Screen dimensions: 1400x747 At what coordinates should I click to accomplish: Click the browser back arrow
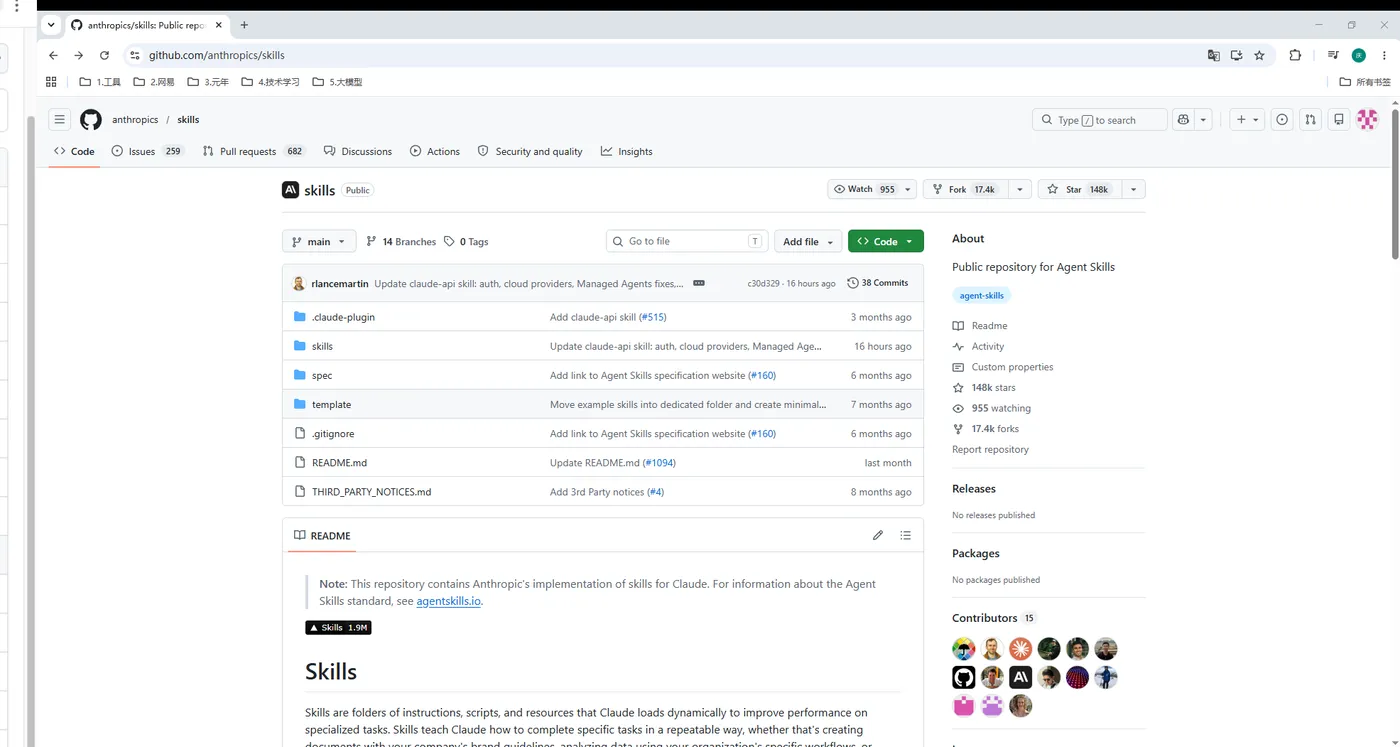coord(54,55)
